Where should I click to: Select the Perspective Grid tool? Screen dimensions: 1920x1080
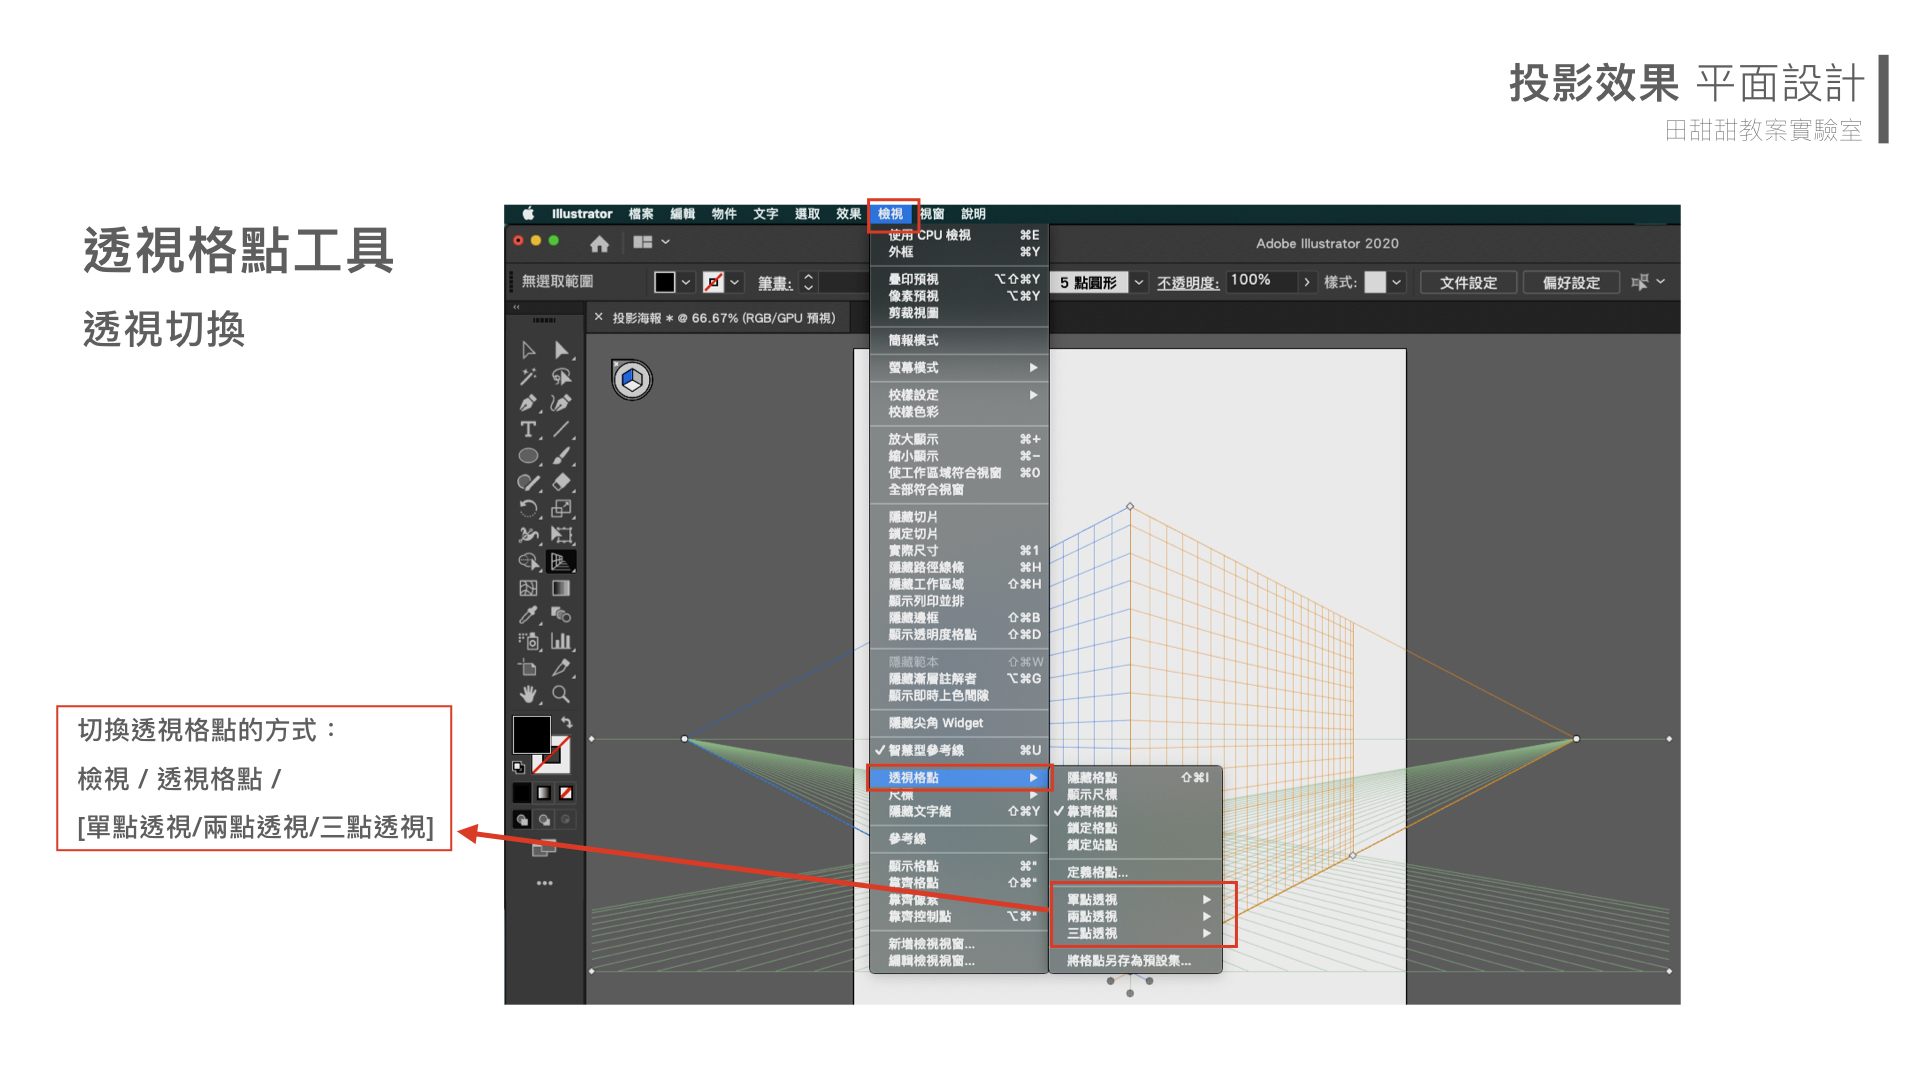(x=561, y=562)
